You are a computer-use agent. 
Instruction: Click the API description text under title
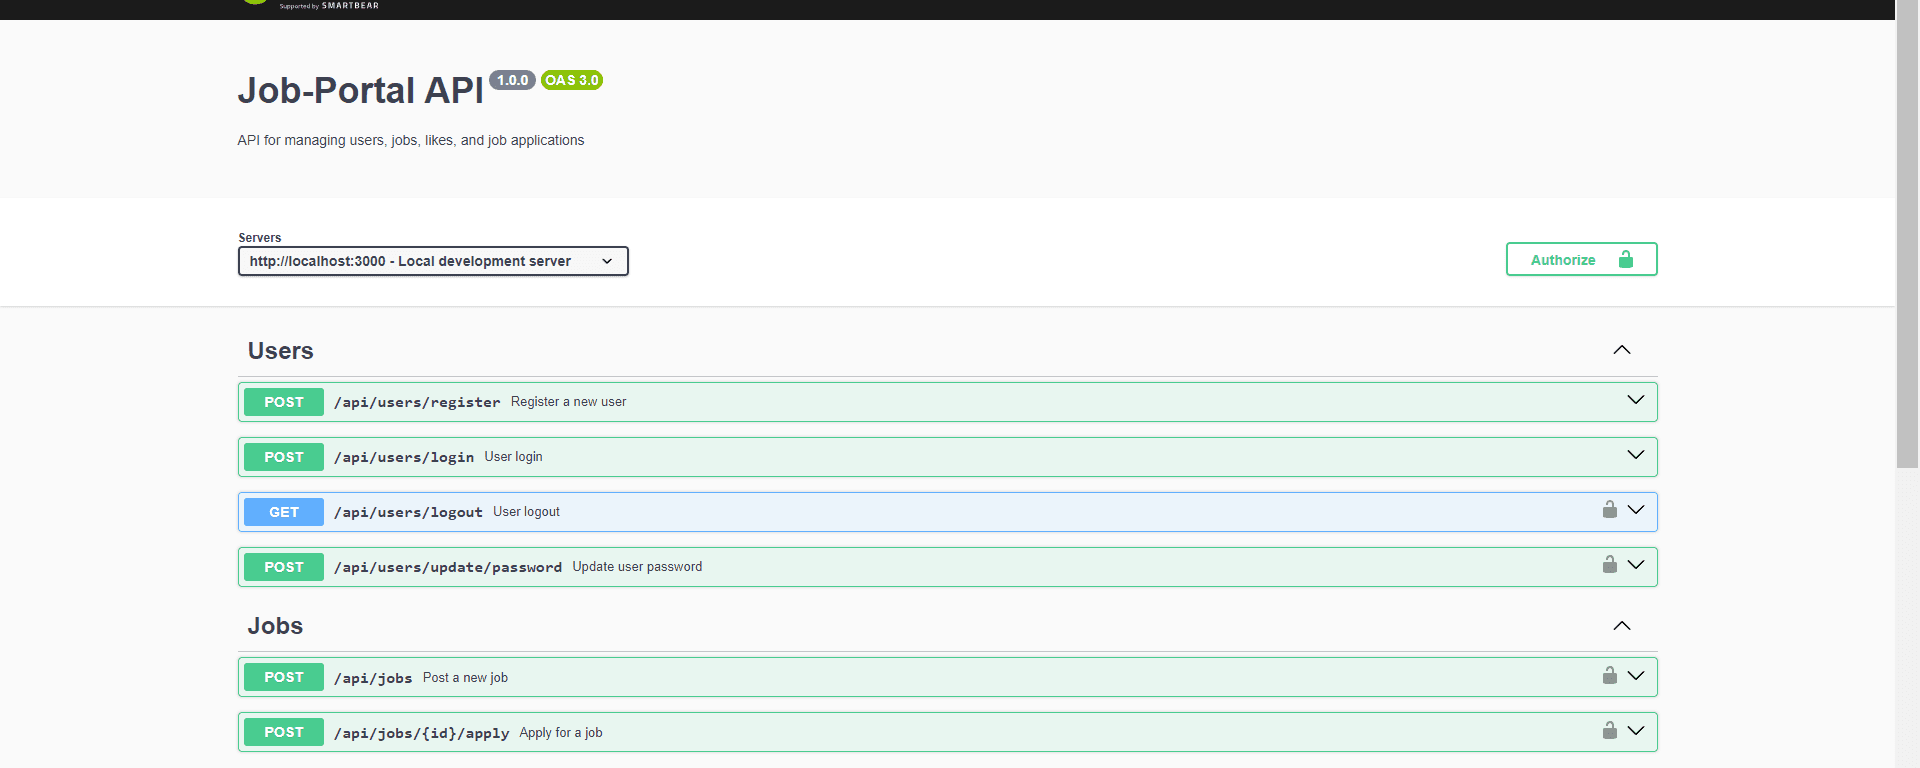pyautogui.click(x=411, y=140)
